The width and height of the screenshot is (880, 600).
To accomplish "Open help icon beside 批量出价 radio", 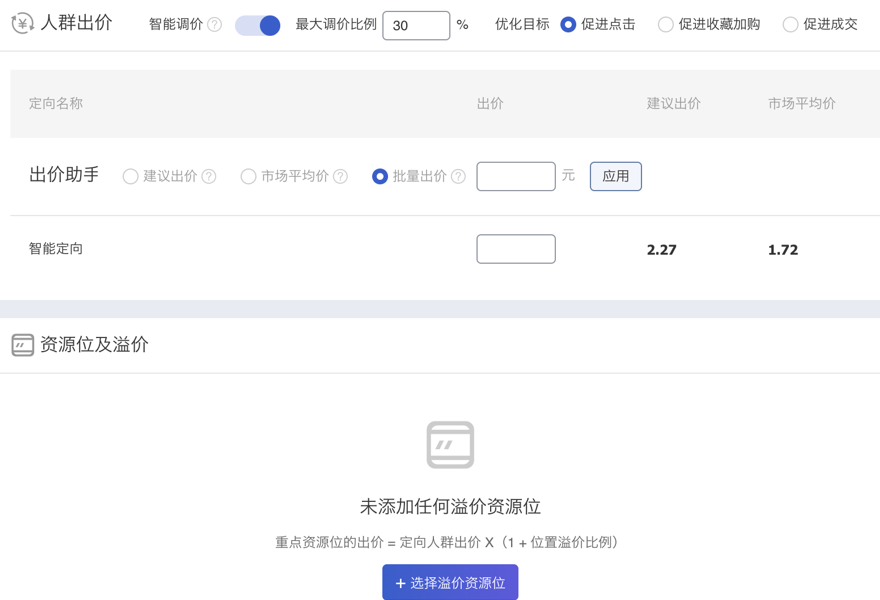I will (x=459, y=176).
